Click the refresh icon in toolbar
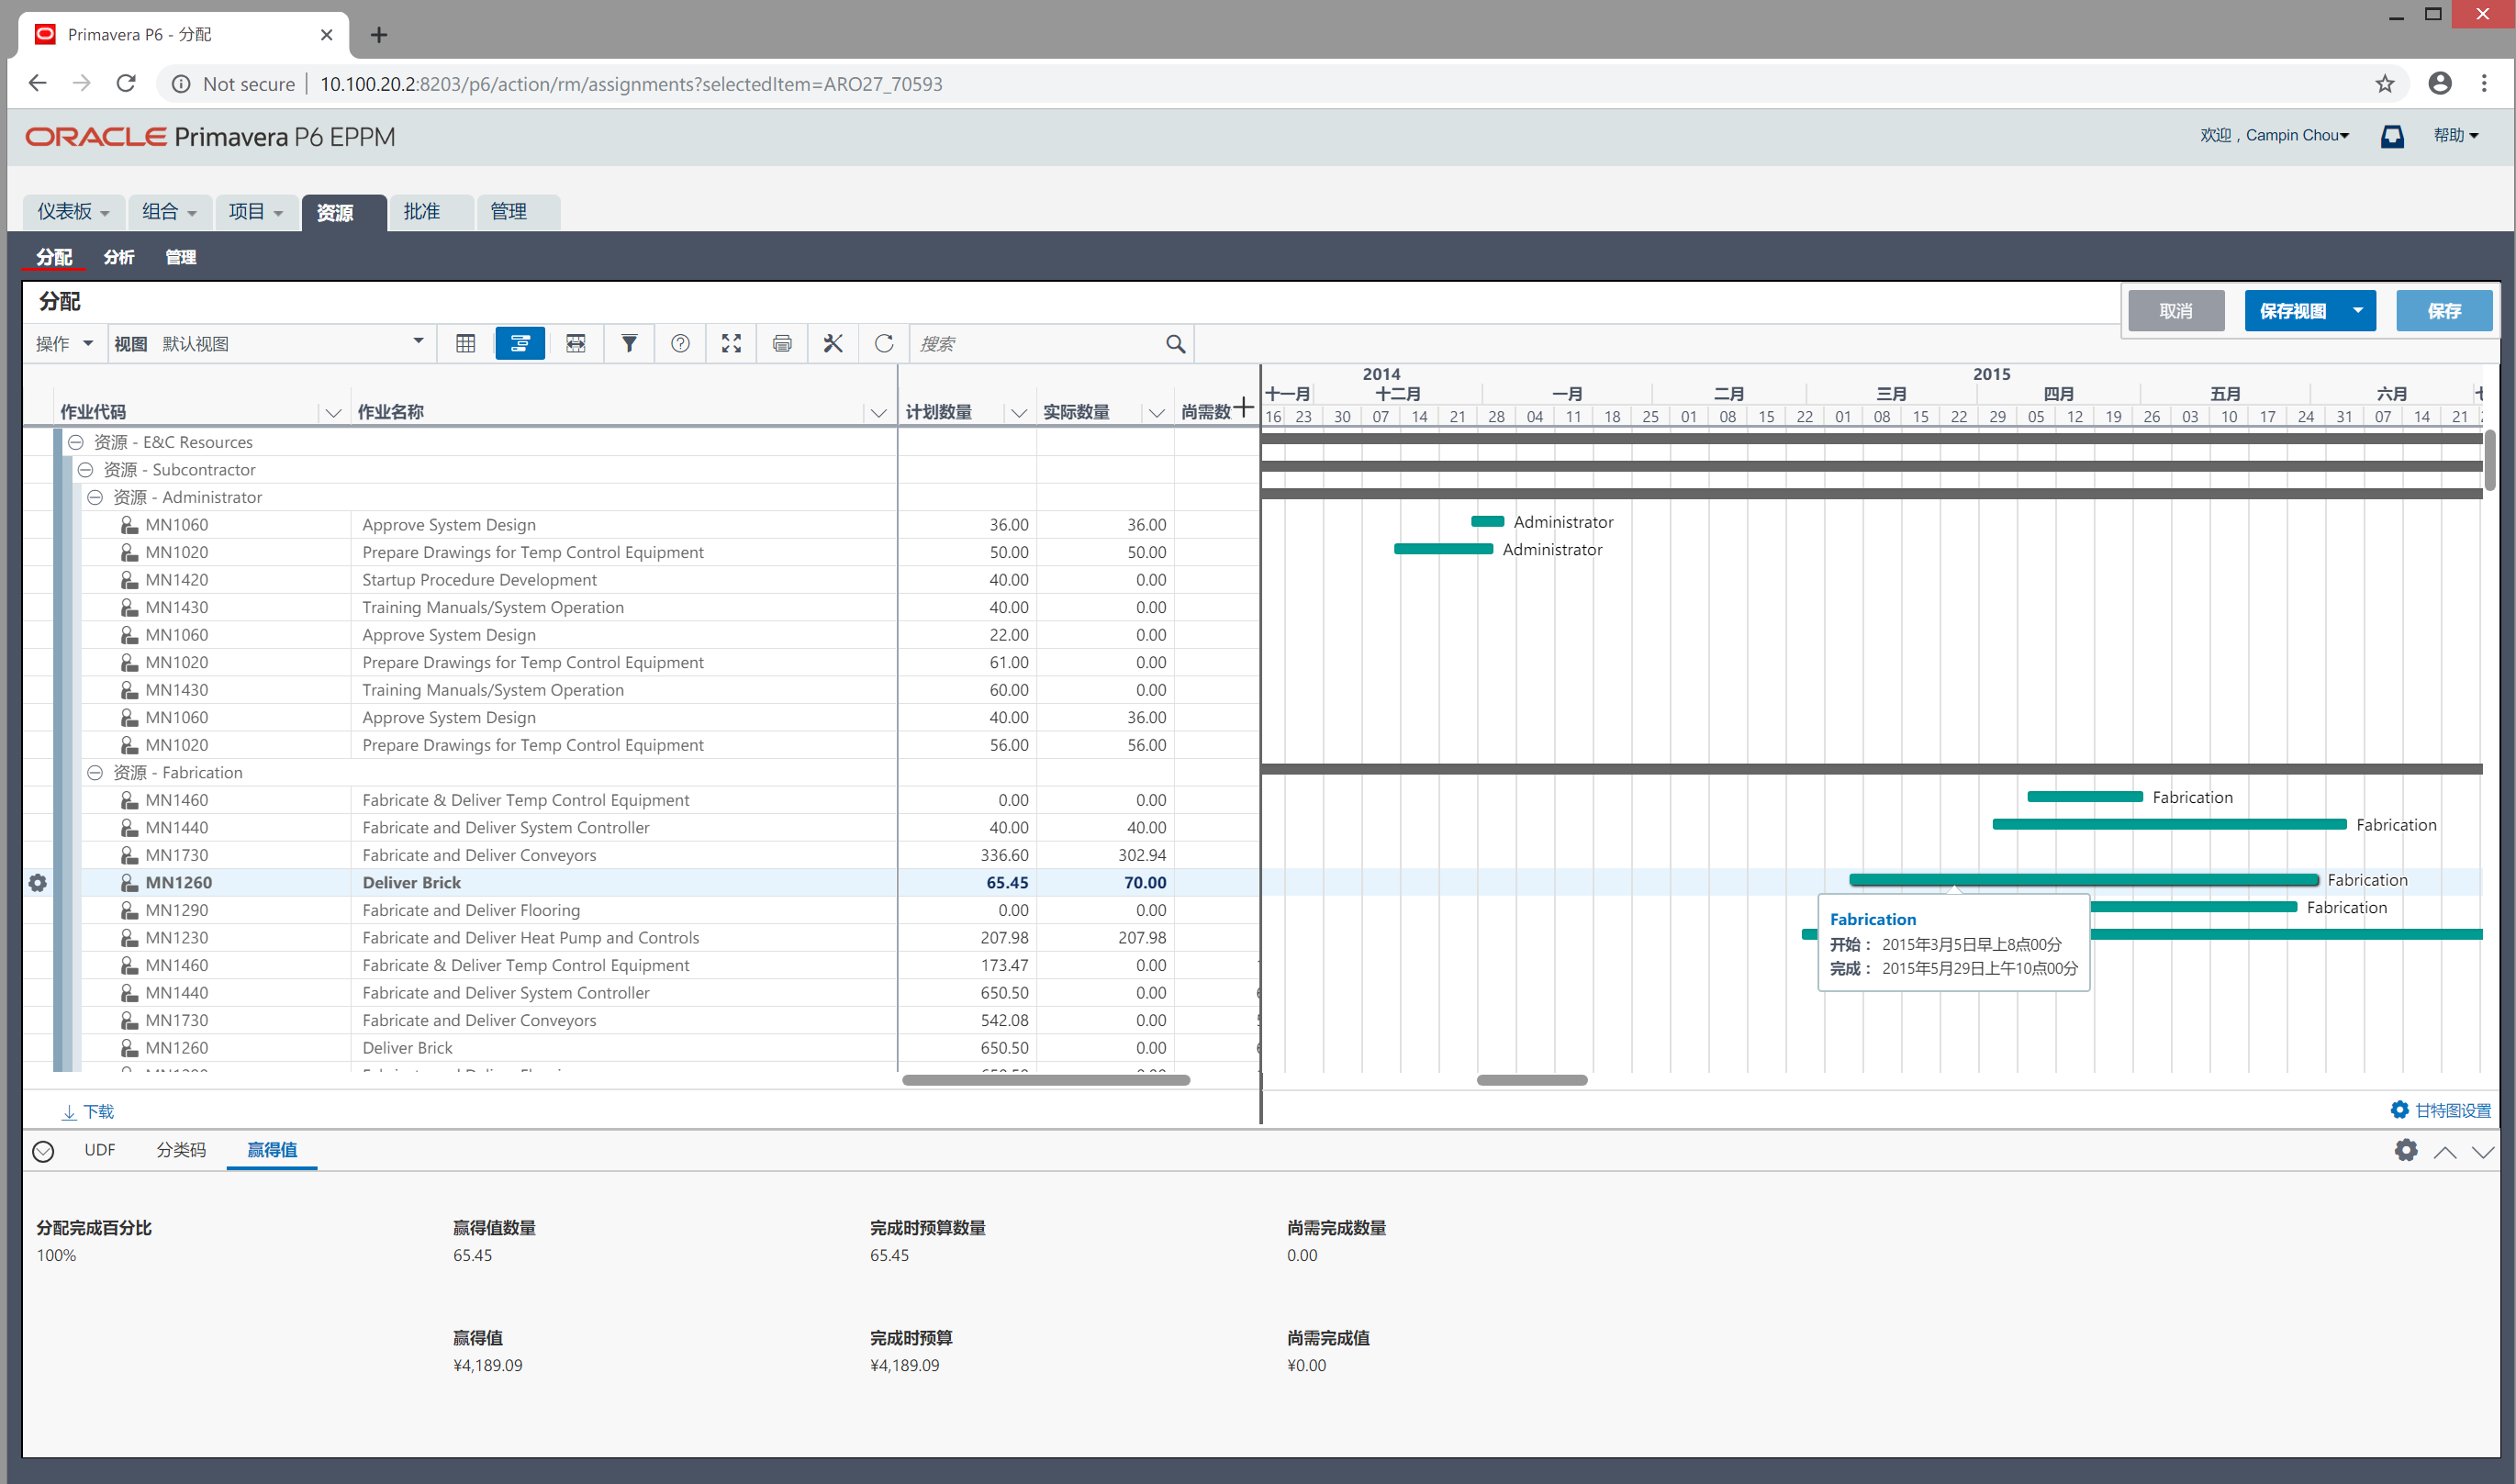 884,343
